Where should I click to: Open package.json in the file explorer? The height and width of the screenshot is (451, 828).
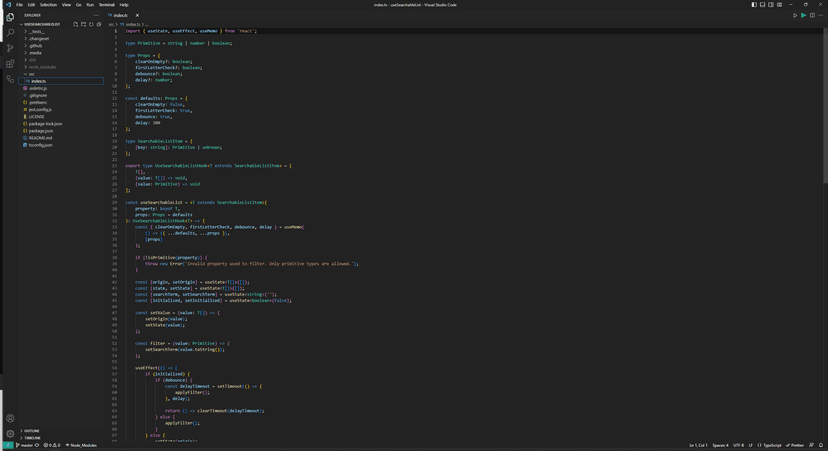[41, 131]
